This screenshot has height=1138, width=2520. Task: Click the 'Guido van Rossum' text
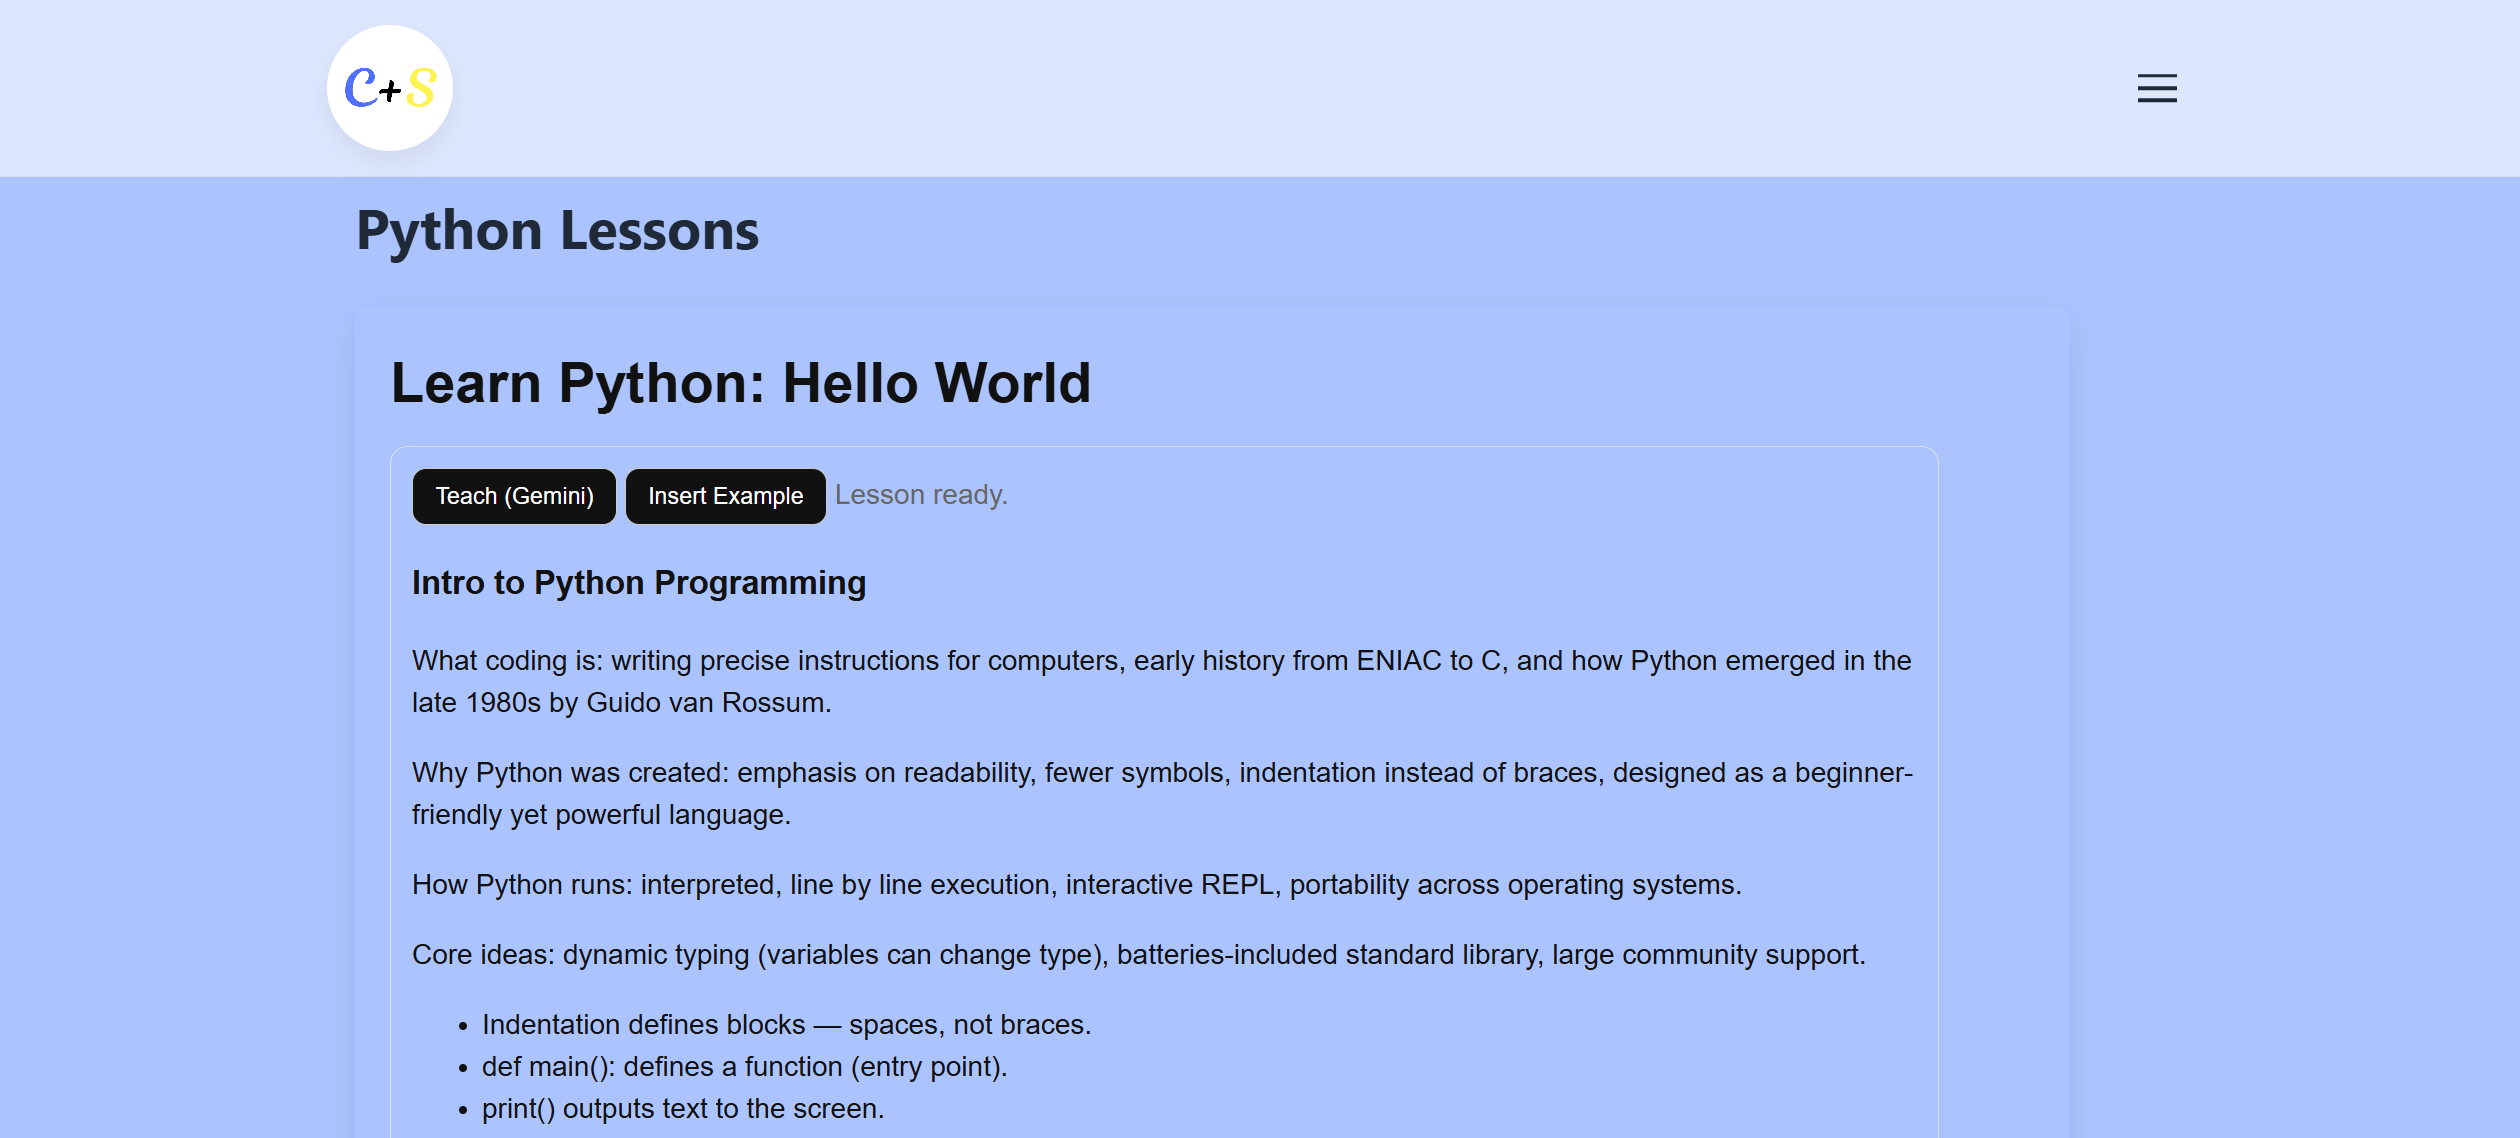(x=705, y=703)
